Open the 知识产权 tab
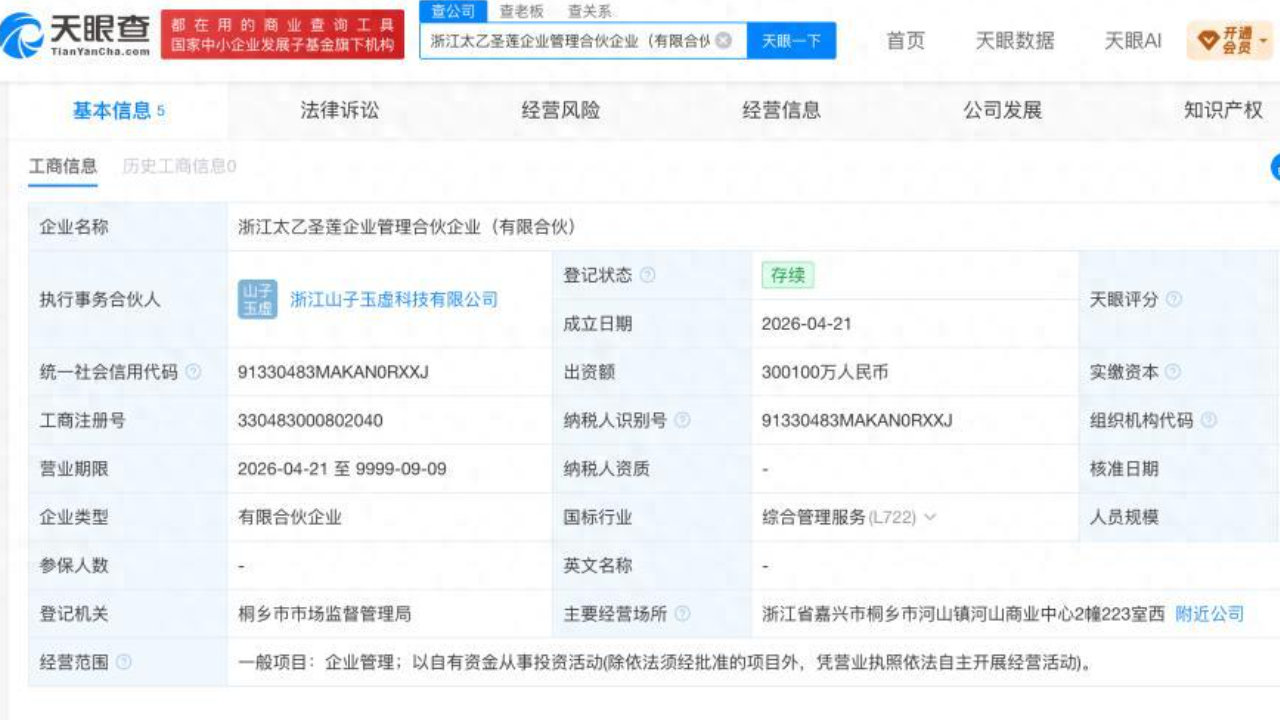1280x720 pixels. 1223,110
